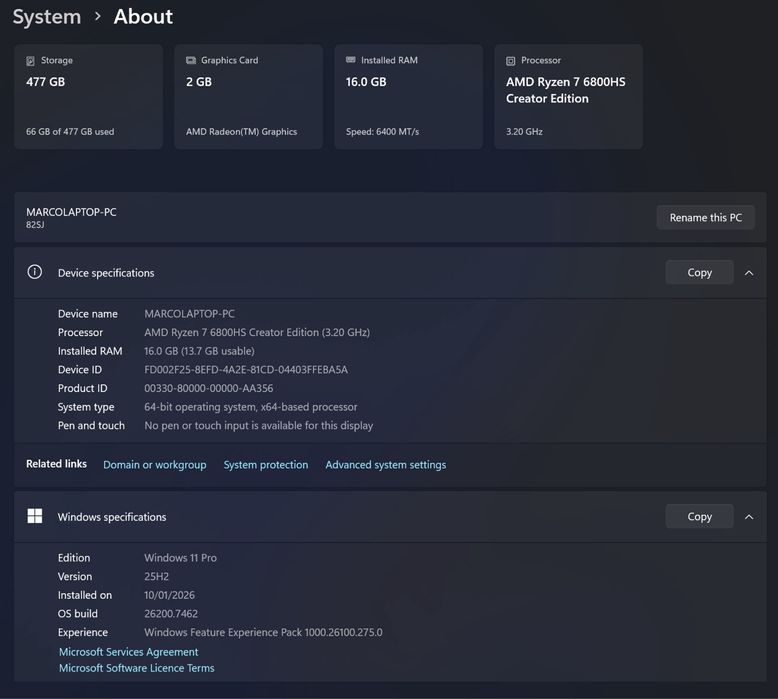The height and width of the screenshot is (699, 778).
Task: Click the Graphics Card icon
Action: click(191, 61)
